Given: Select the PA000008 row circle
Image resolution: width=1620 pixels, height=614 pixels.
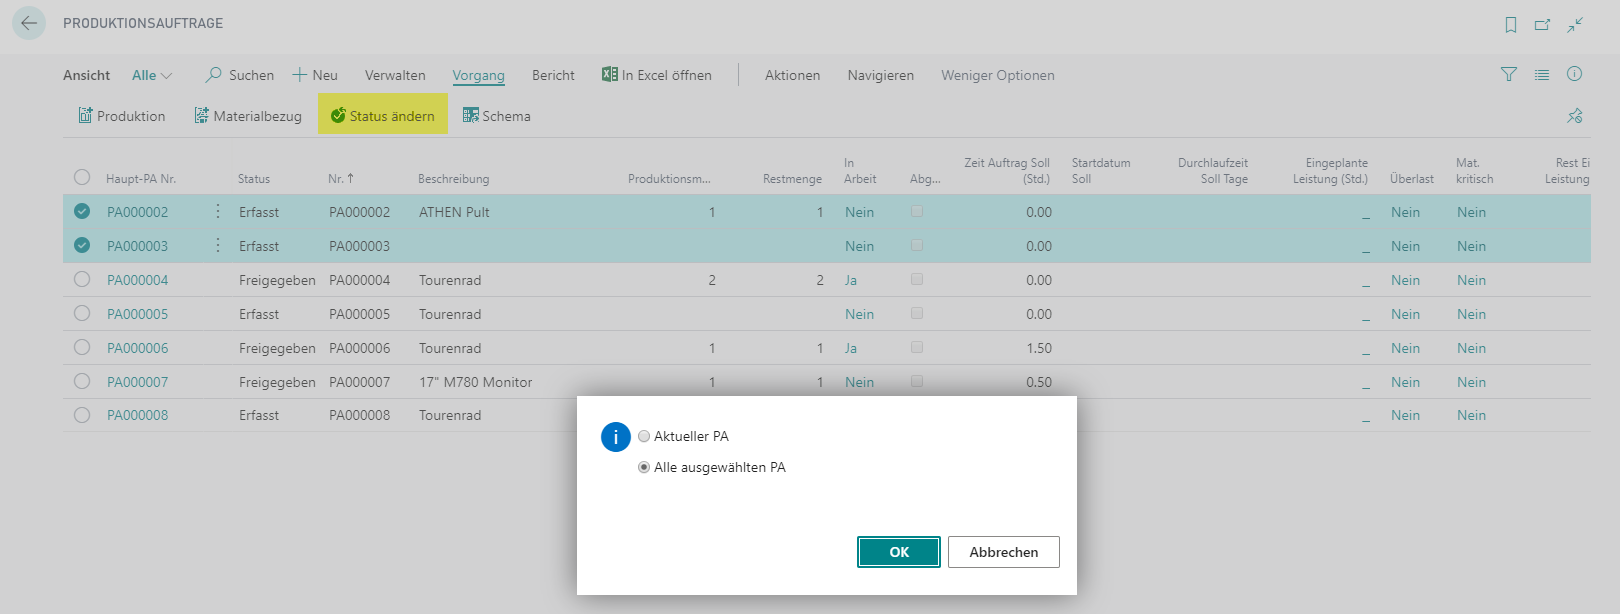Looking at the screenshot, I should point(82,415).
